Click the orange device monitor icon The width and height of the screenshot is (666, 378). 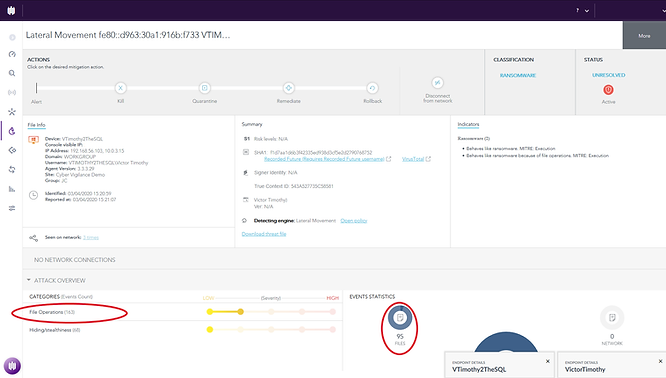coord(34,140)
